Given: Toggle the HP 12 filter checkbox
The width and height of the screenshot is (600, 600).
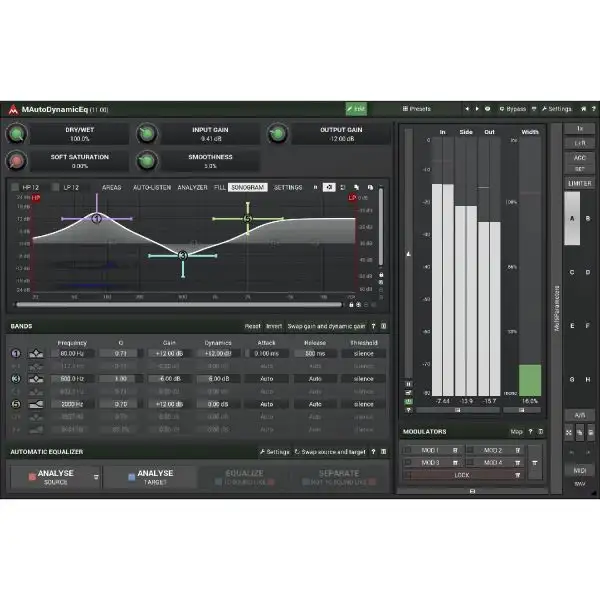Looking at the screenshot, I should pyautogui.click(x=15, y=187).
